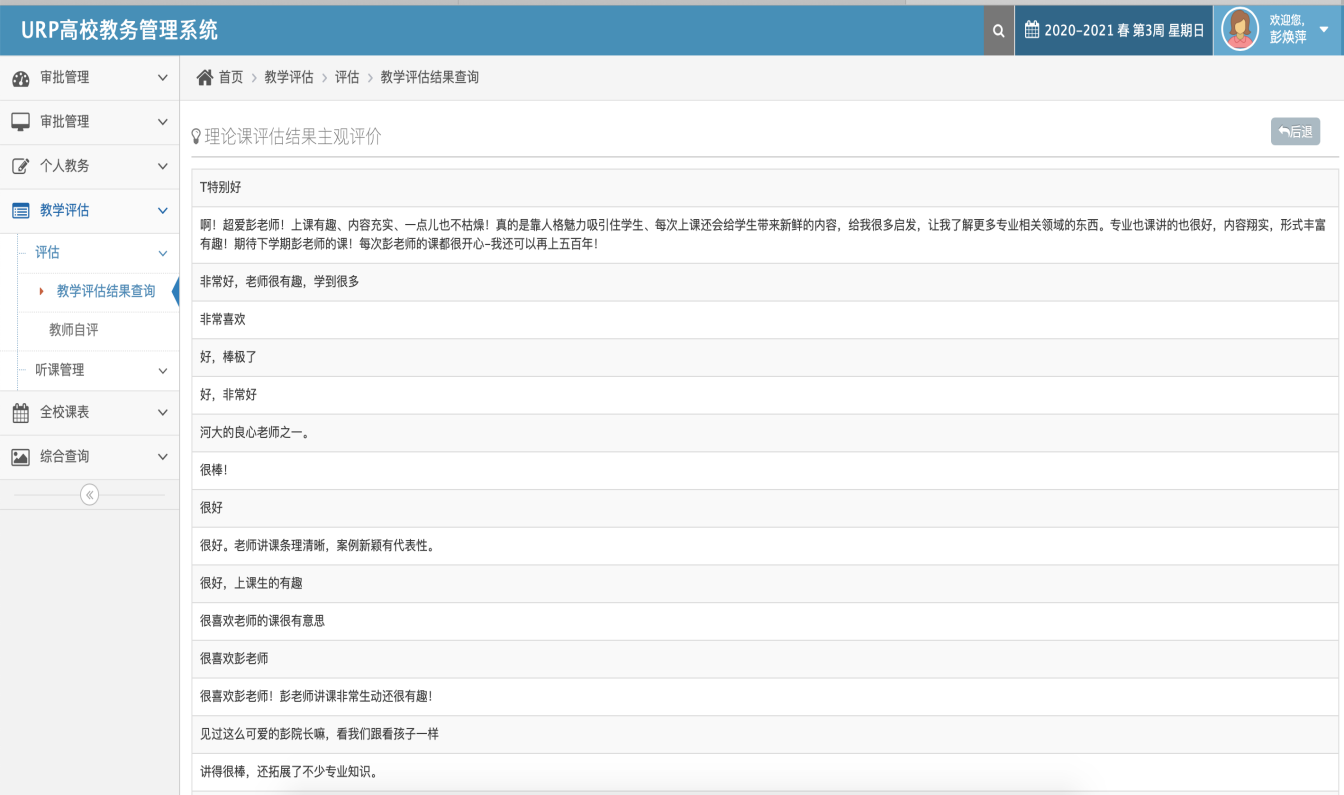
Task: Click the calendar icon beside 2020-2021 semester
Action: pyautogui.click(x=1032, y=31)
